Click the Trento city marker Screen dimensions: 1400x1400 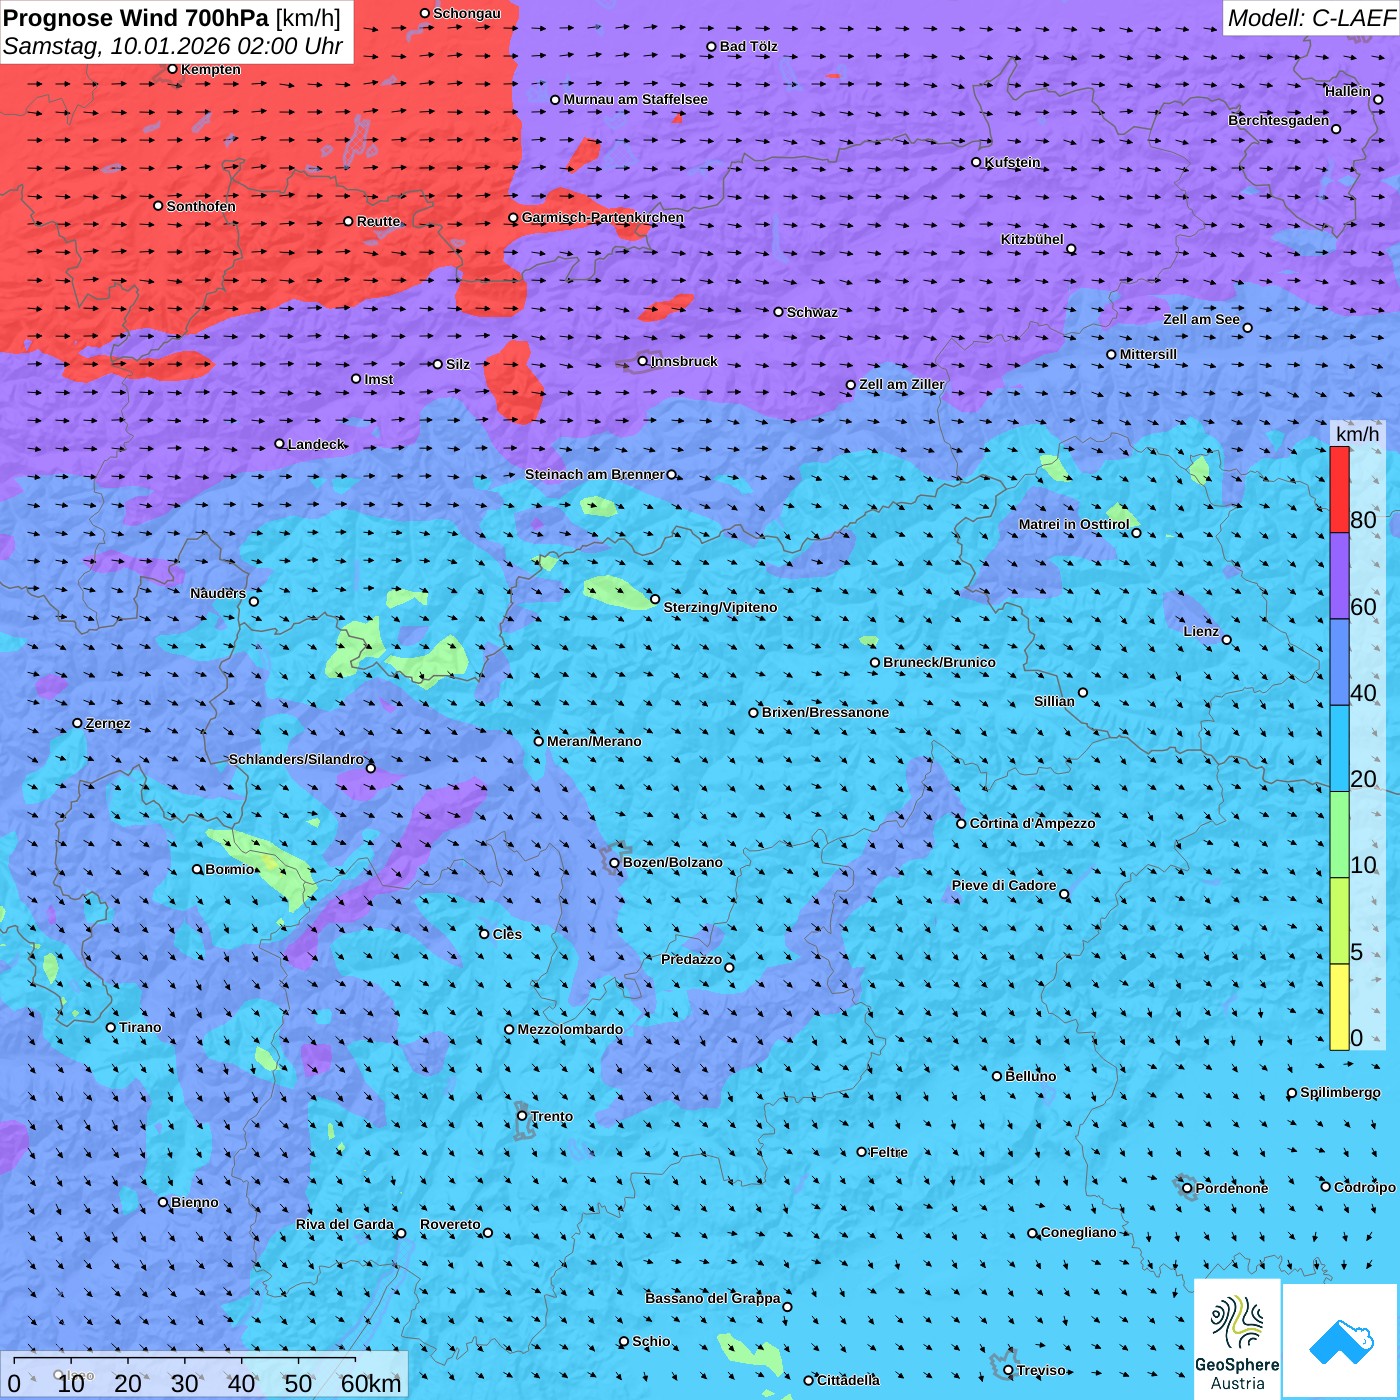coord(522,1116)
